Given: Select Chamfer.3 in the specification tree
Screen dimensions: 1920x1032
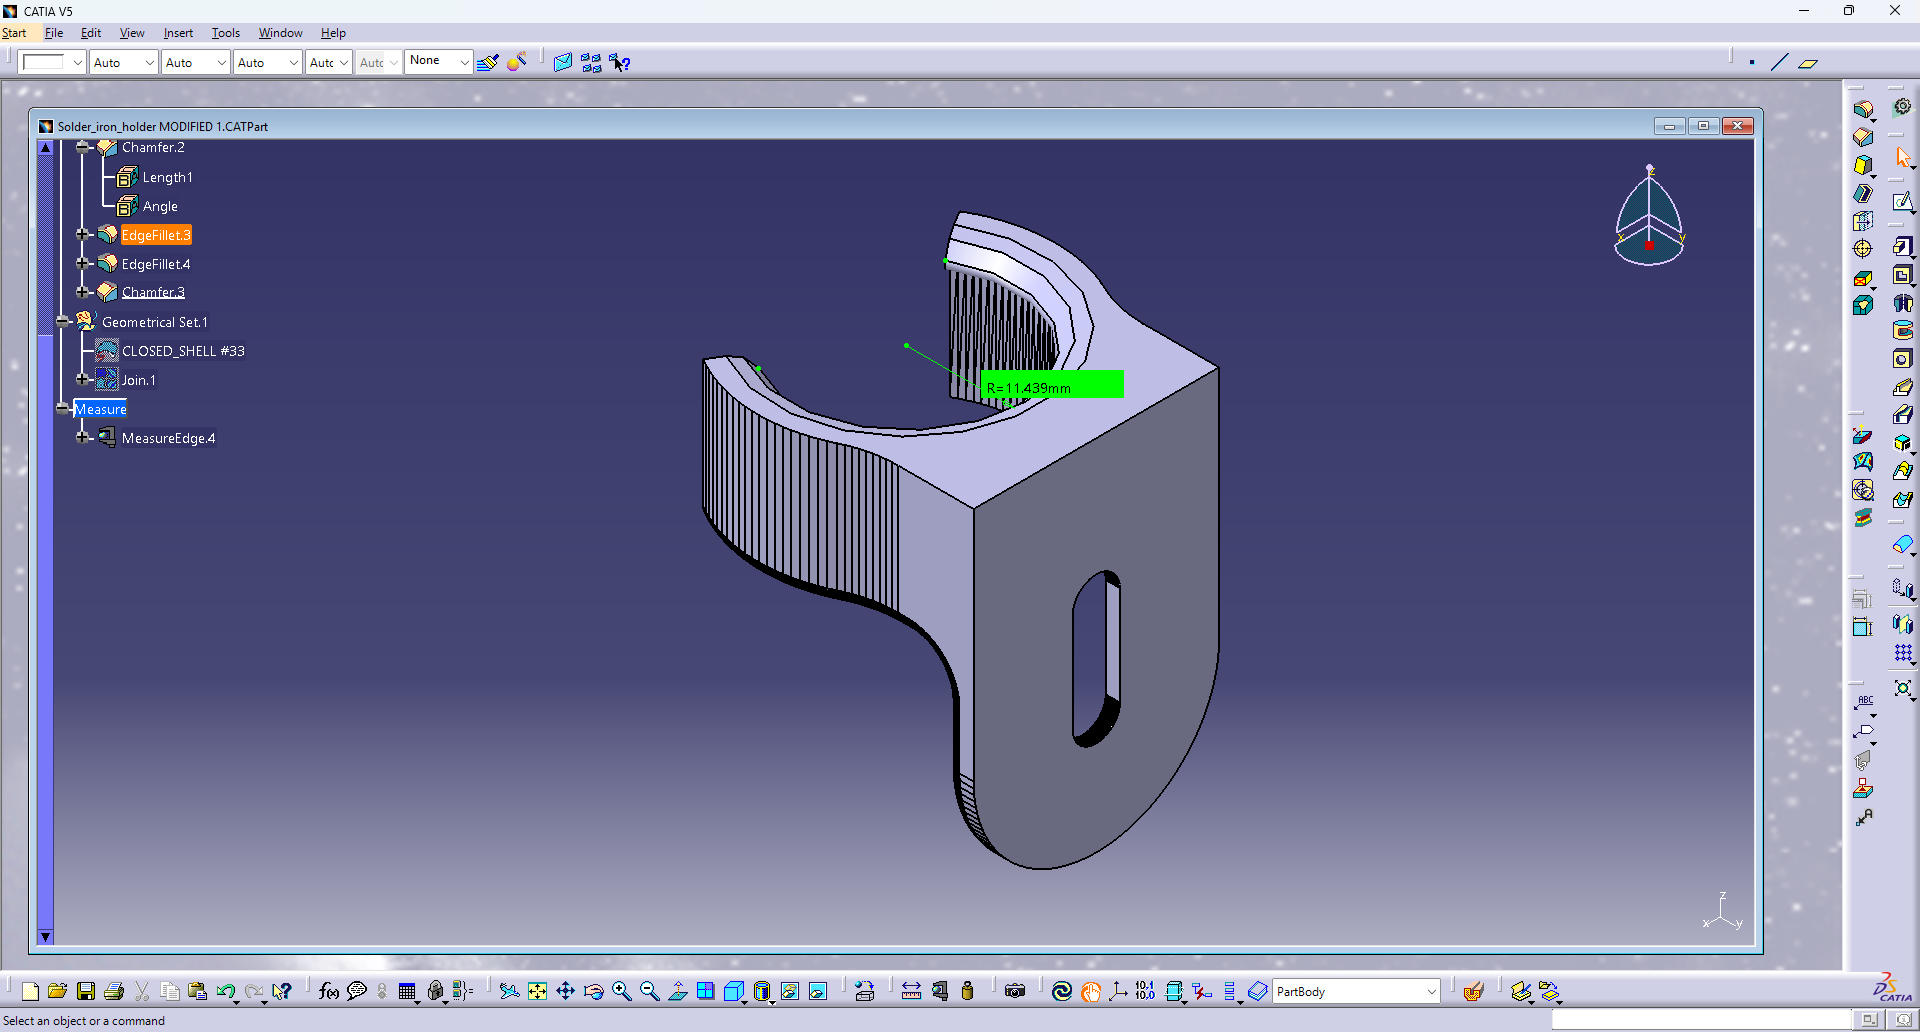Looking at the screenshot, I should 153,292.
